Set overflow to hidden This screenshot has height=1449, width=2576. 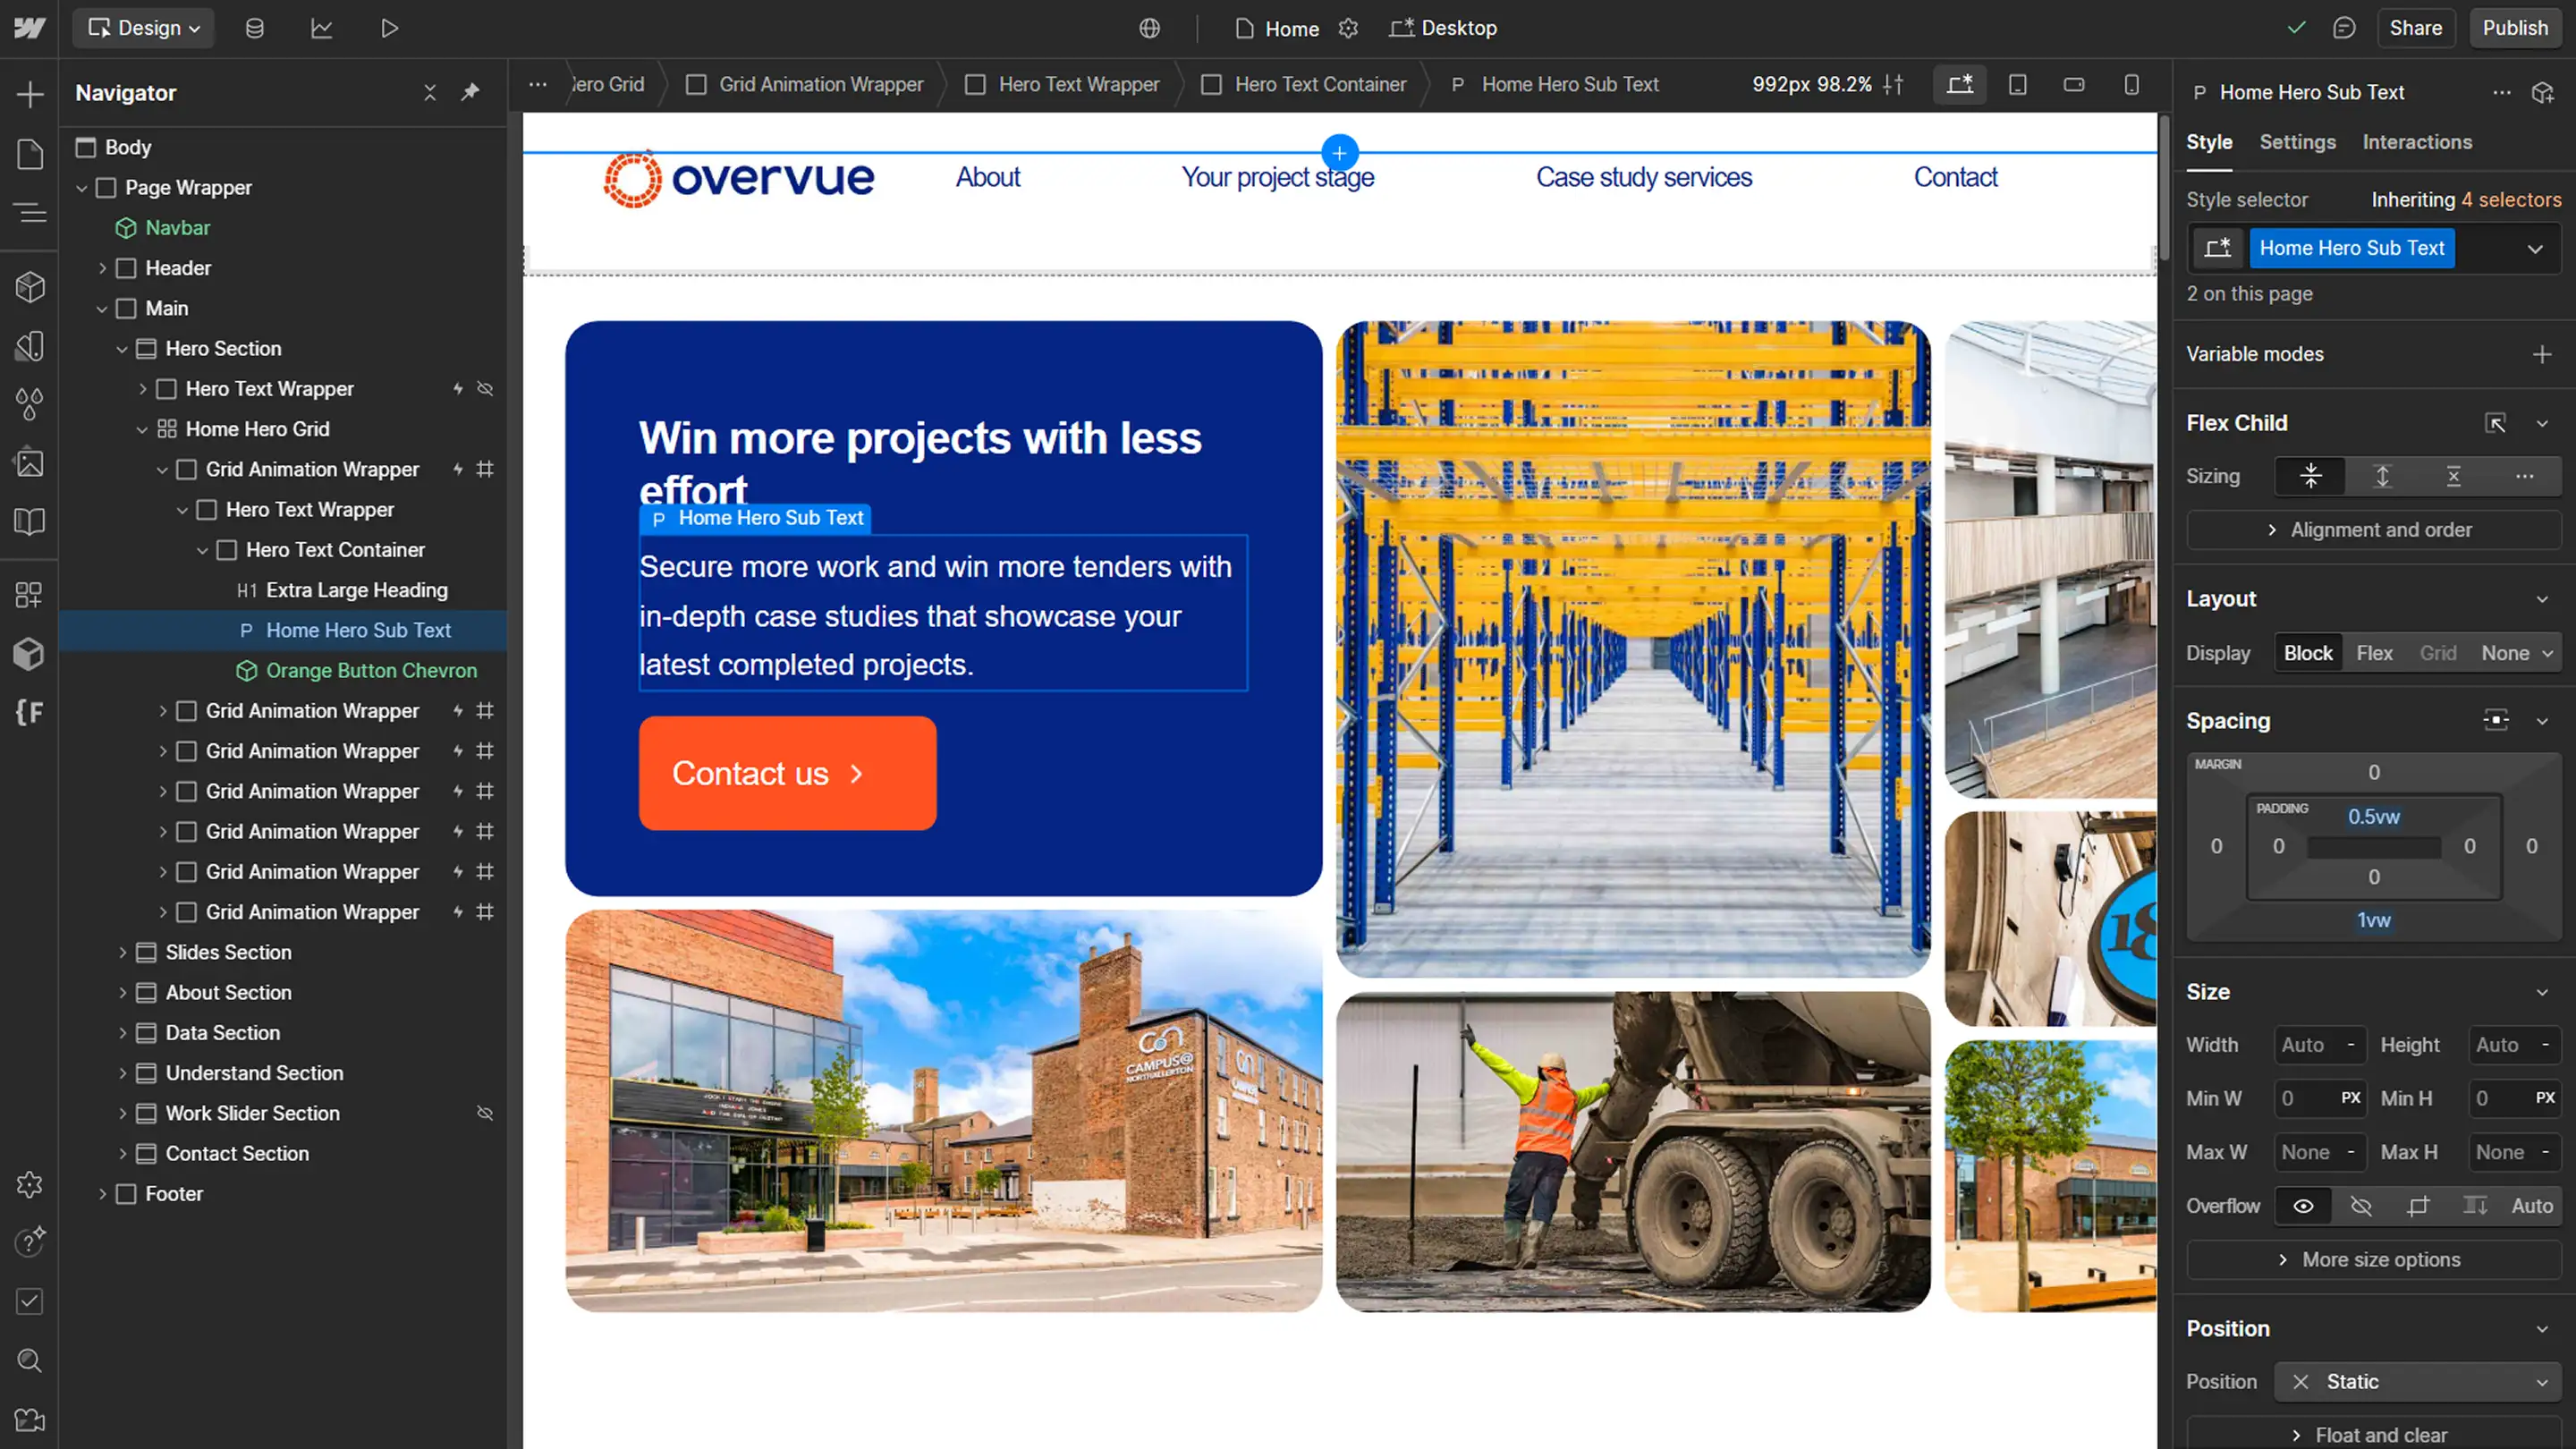2361,1206
